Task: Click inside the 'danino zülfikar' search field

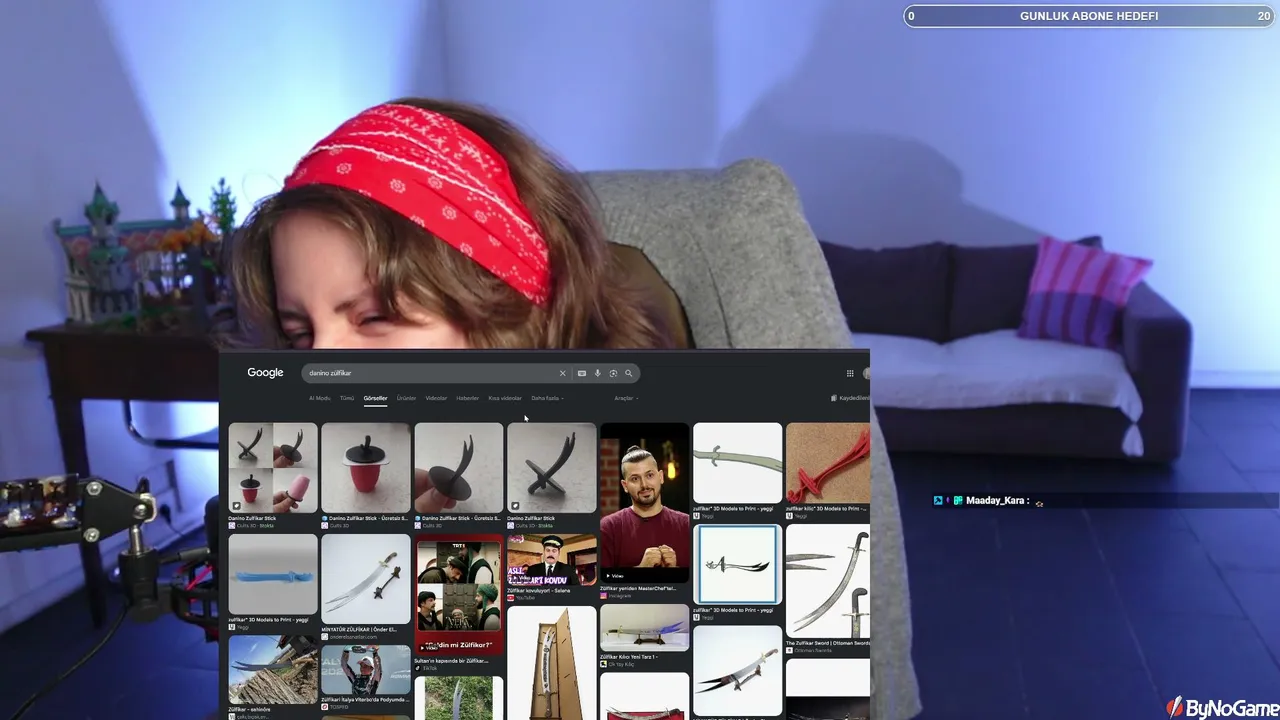Action: (432, 373)
